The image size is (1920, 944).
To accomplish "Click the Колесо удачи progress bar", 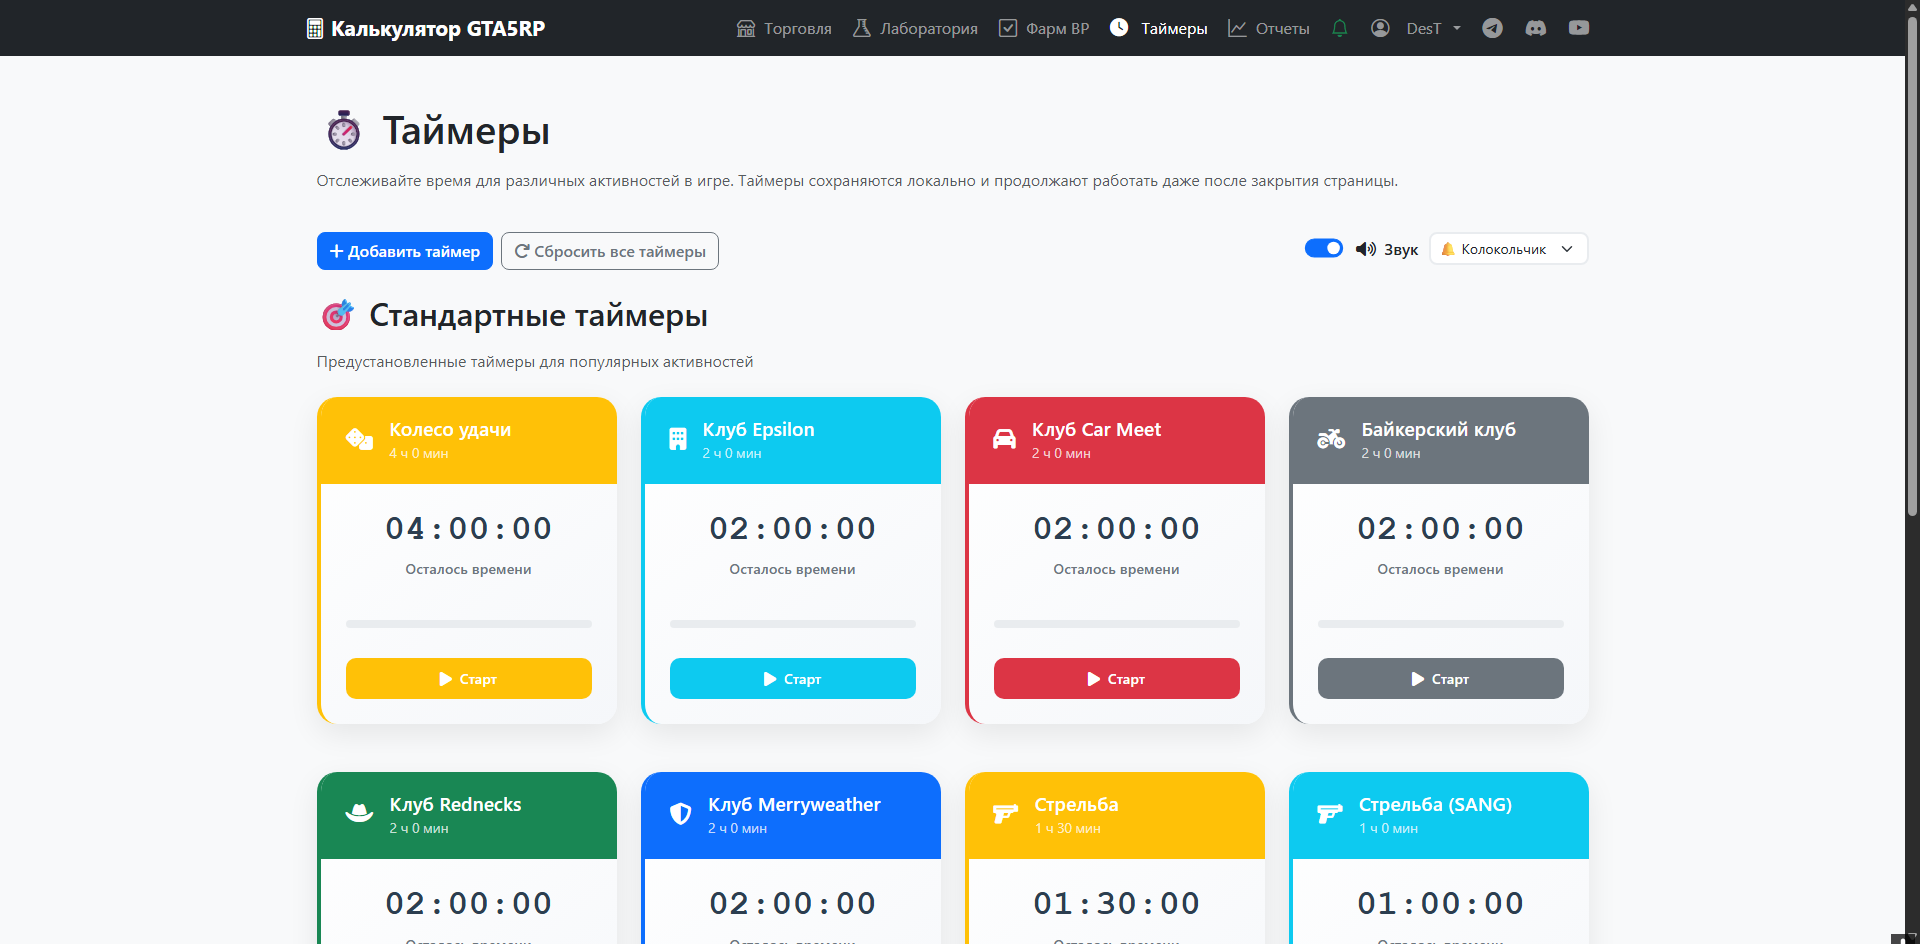I will click(x=469, y=624).
